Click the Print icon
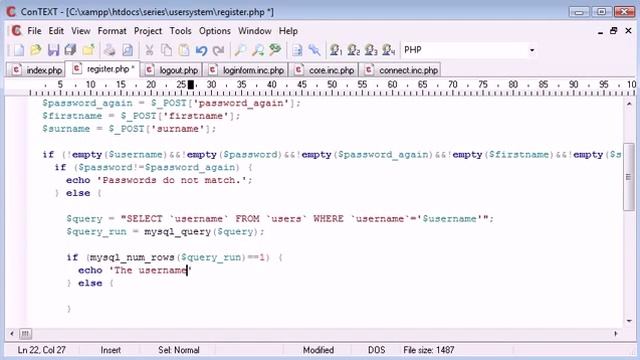The height and width of the screenshot is (360, 640). [109, 50]
